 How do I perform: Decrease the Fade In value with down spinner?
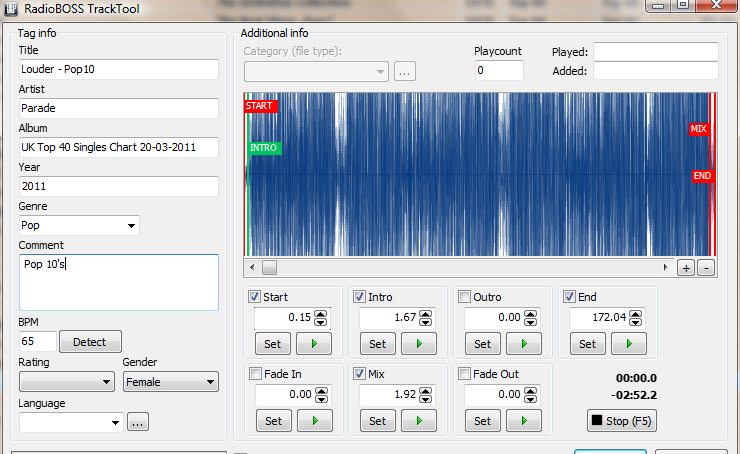tap(322, 399)
